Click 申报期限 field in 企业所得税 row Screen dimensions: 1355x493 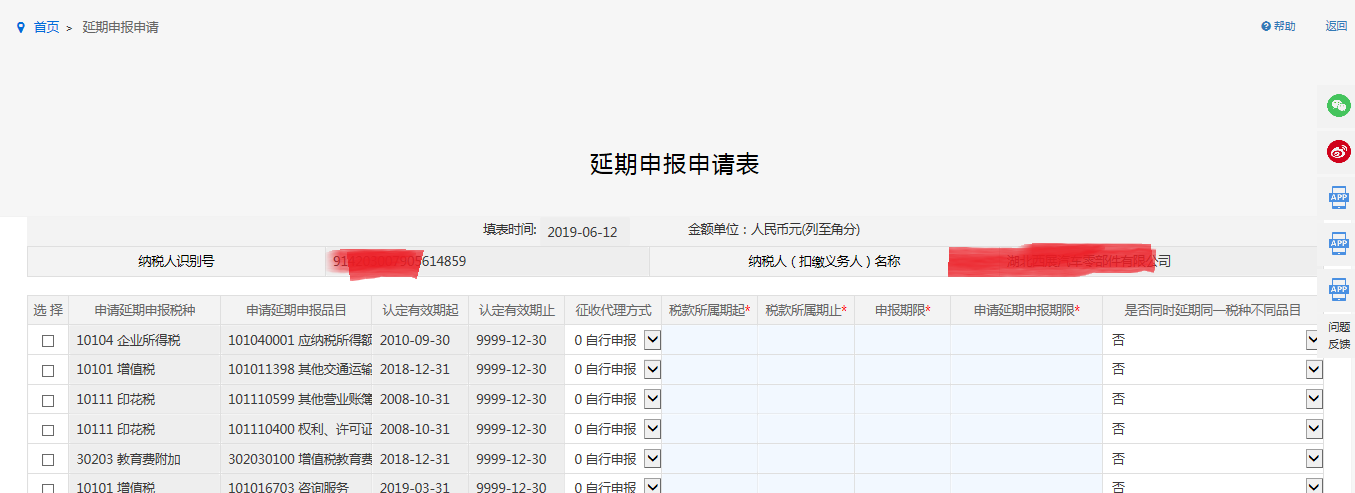pyautogui.click(x=902, y=340)
